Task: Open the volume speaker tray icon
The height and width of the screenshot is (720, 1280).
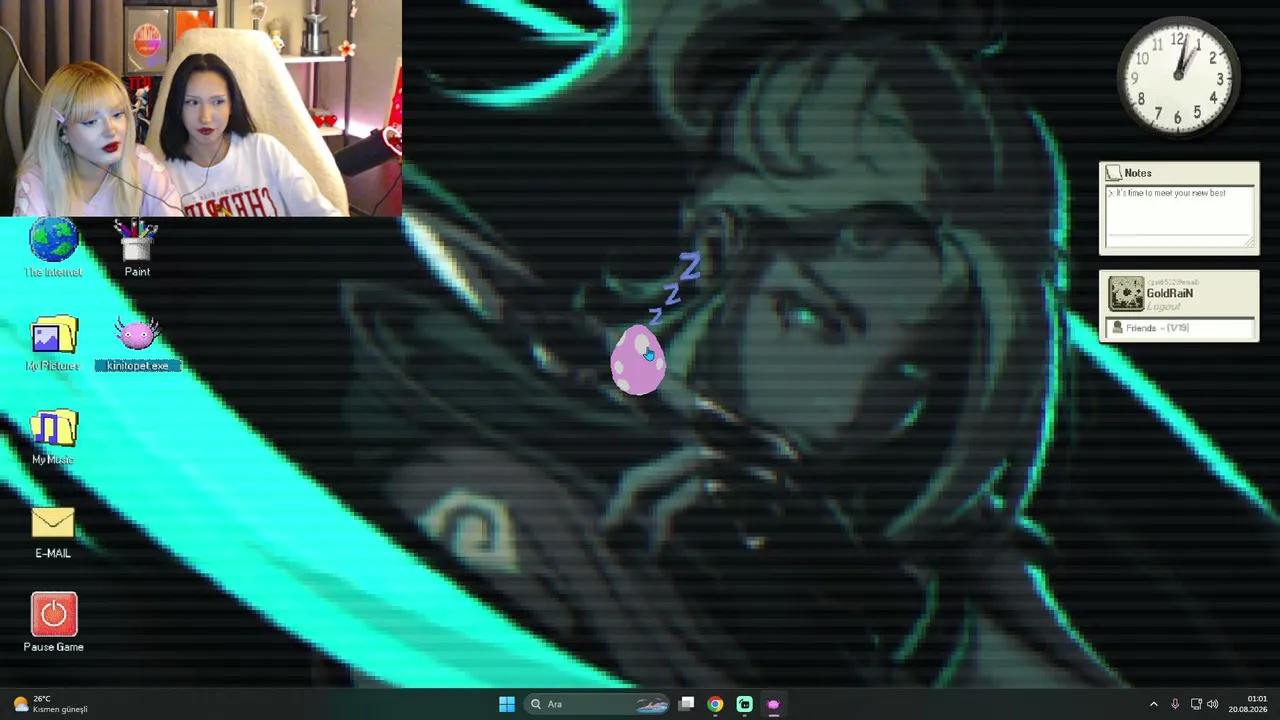Action: 1213,704
